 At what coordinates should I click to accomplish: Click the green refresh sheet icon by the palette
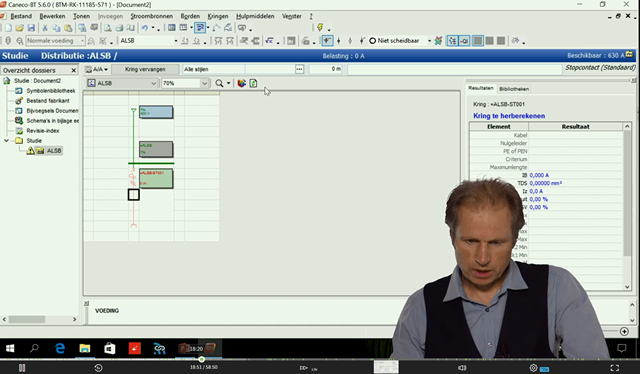(x=253, y=83)
